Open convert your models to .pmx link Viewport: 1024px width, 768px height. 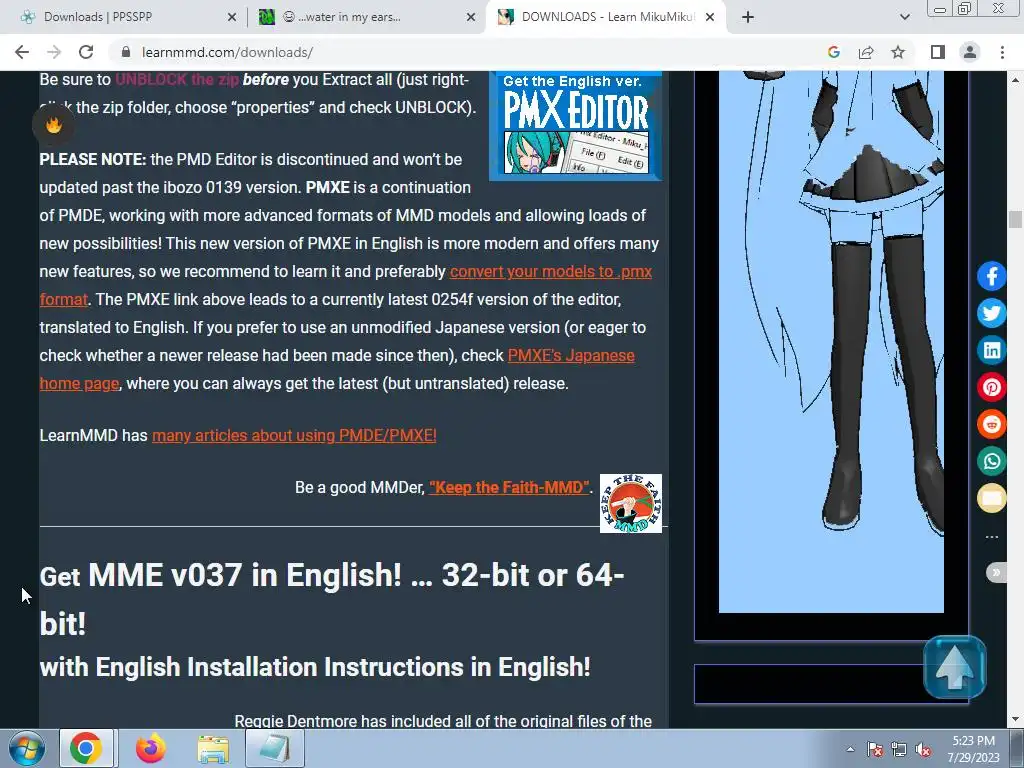(x=551, y=271)
